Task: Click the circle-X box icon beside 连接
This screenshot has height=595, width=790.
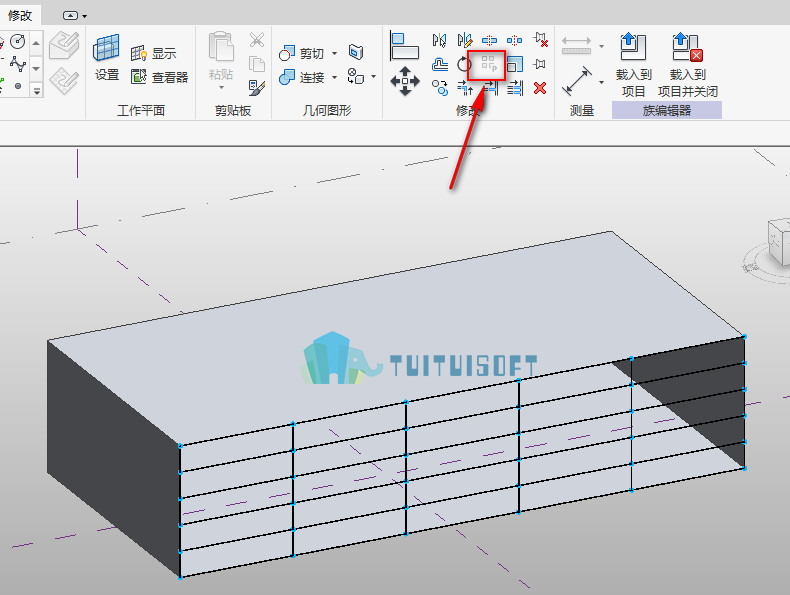Action: click(x=356, y=76)
